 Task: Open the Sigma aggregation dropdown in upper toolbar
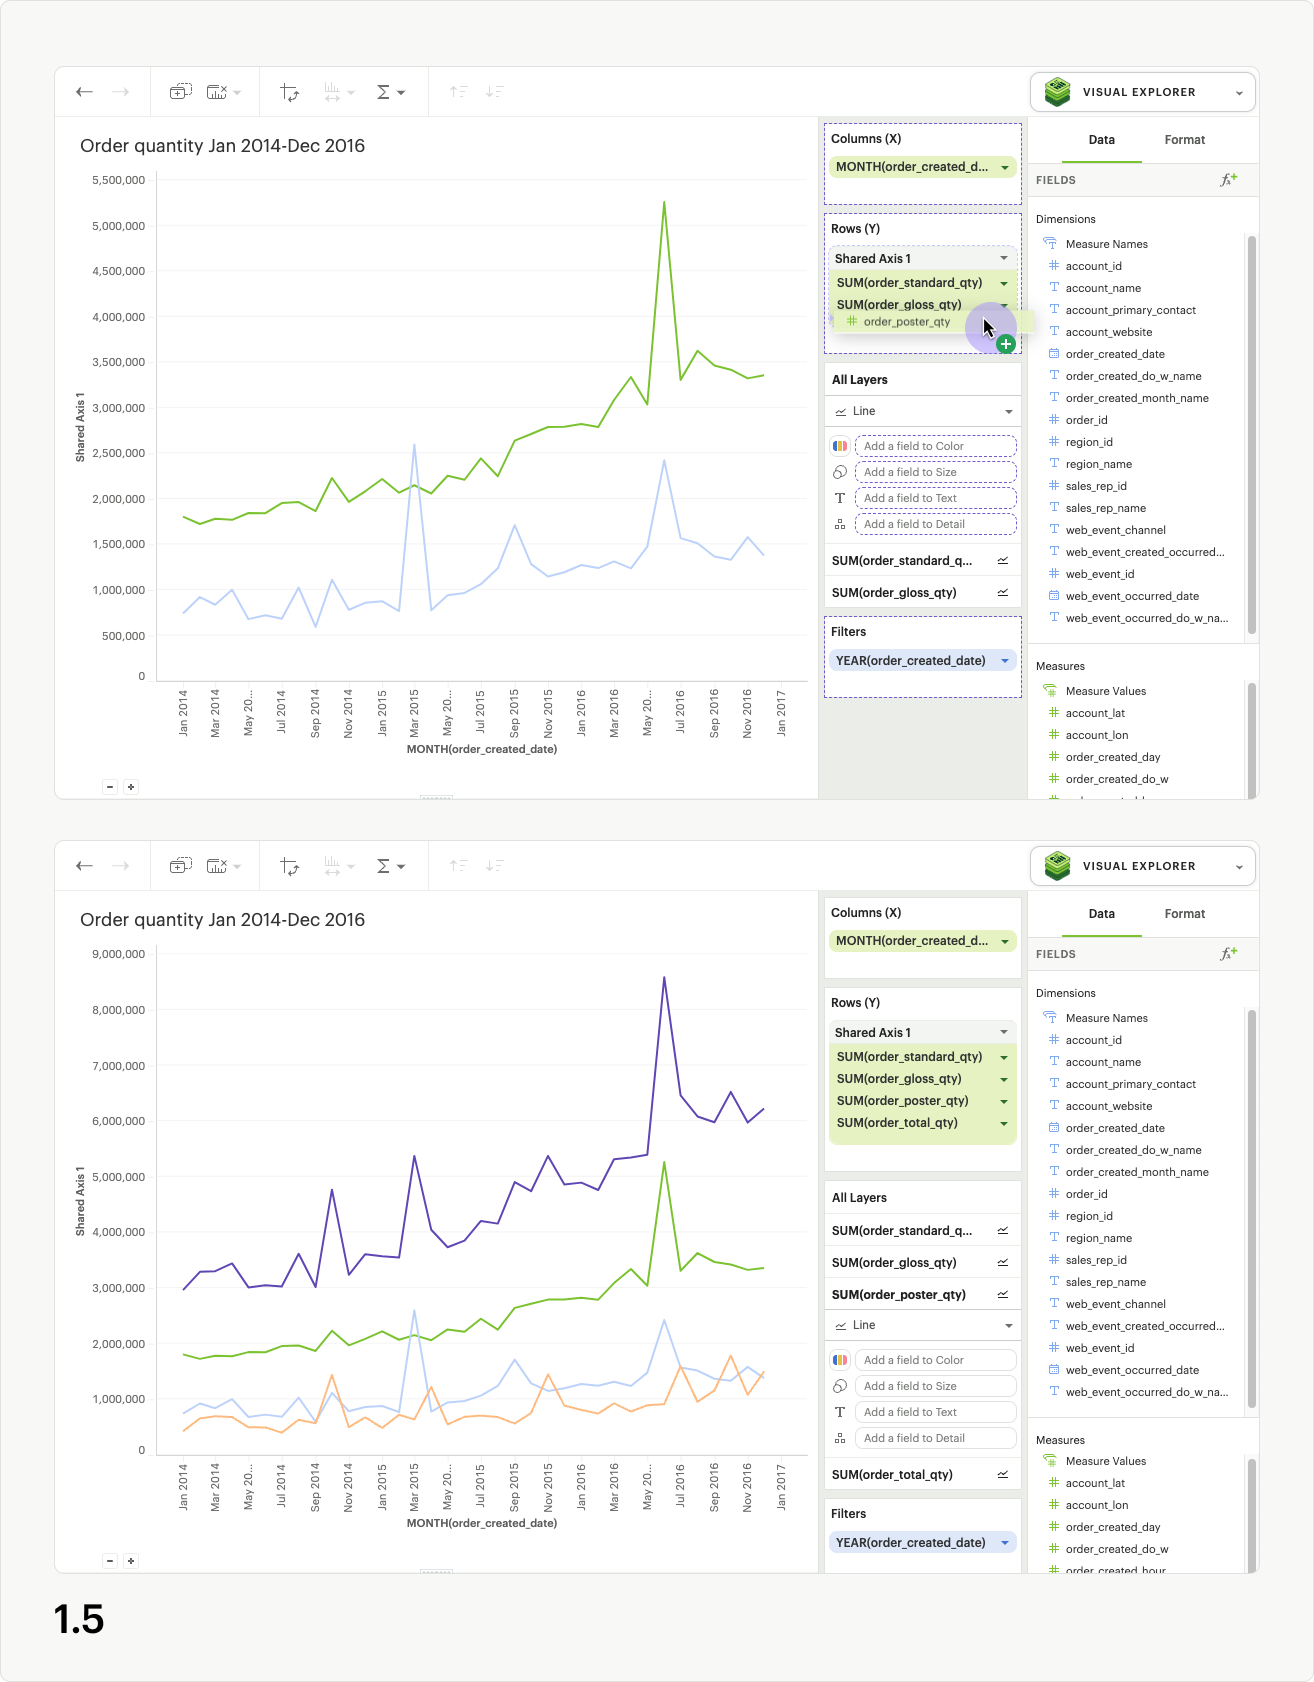pos(390,92)
